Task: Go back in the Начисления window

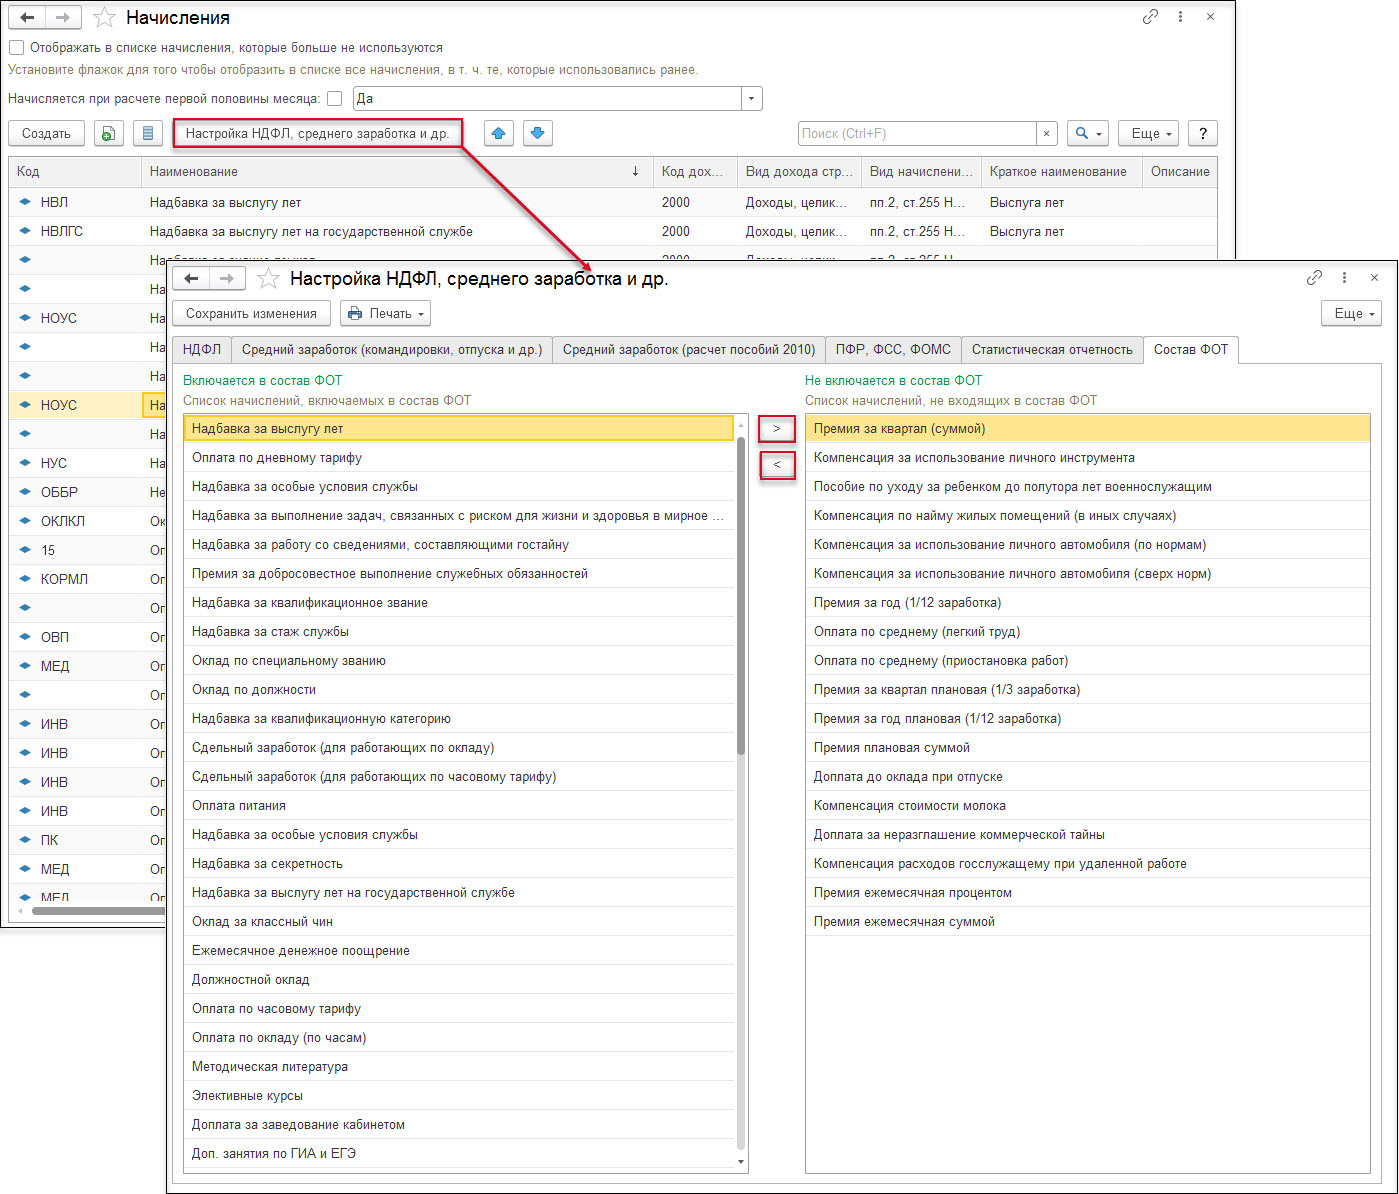Action: [x=27, y=18]
